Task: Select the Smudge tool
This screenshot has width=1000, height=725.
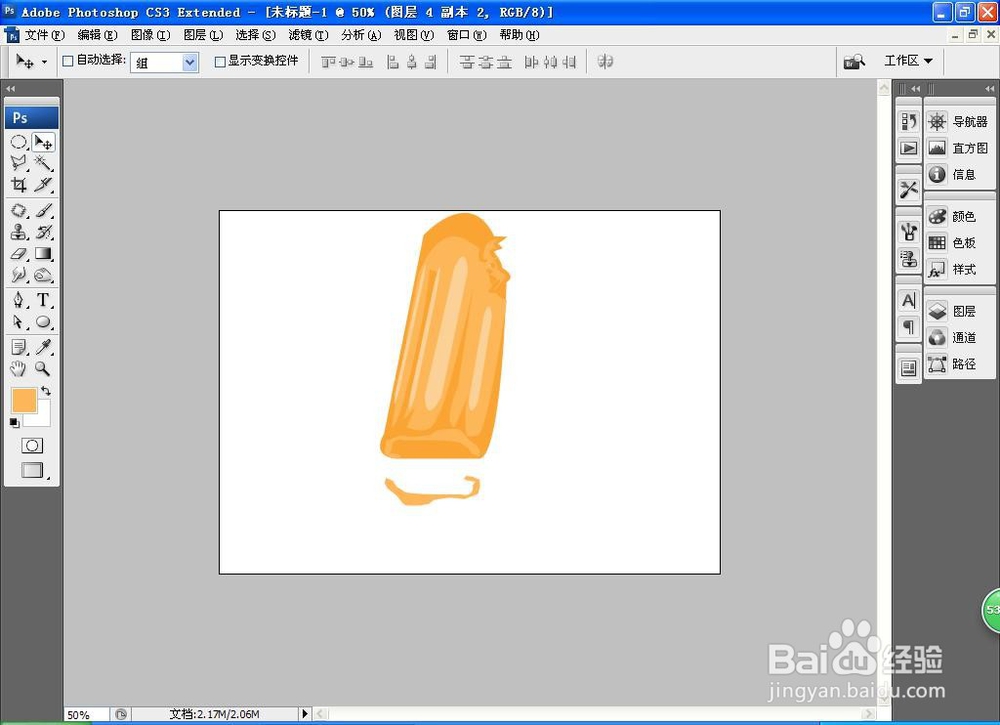Action: (x=18, y=275)
